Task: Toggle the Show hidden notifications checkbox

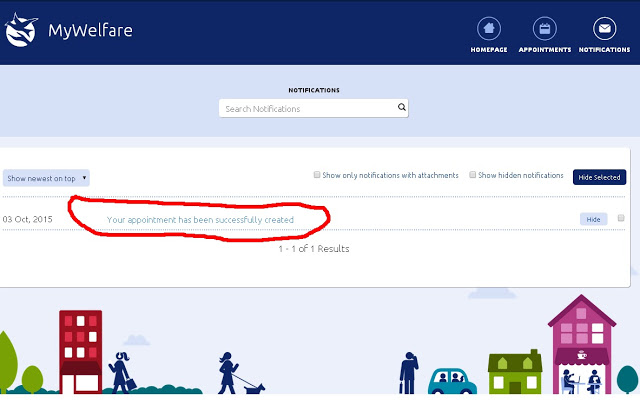Action: [x=473, y=175]
